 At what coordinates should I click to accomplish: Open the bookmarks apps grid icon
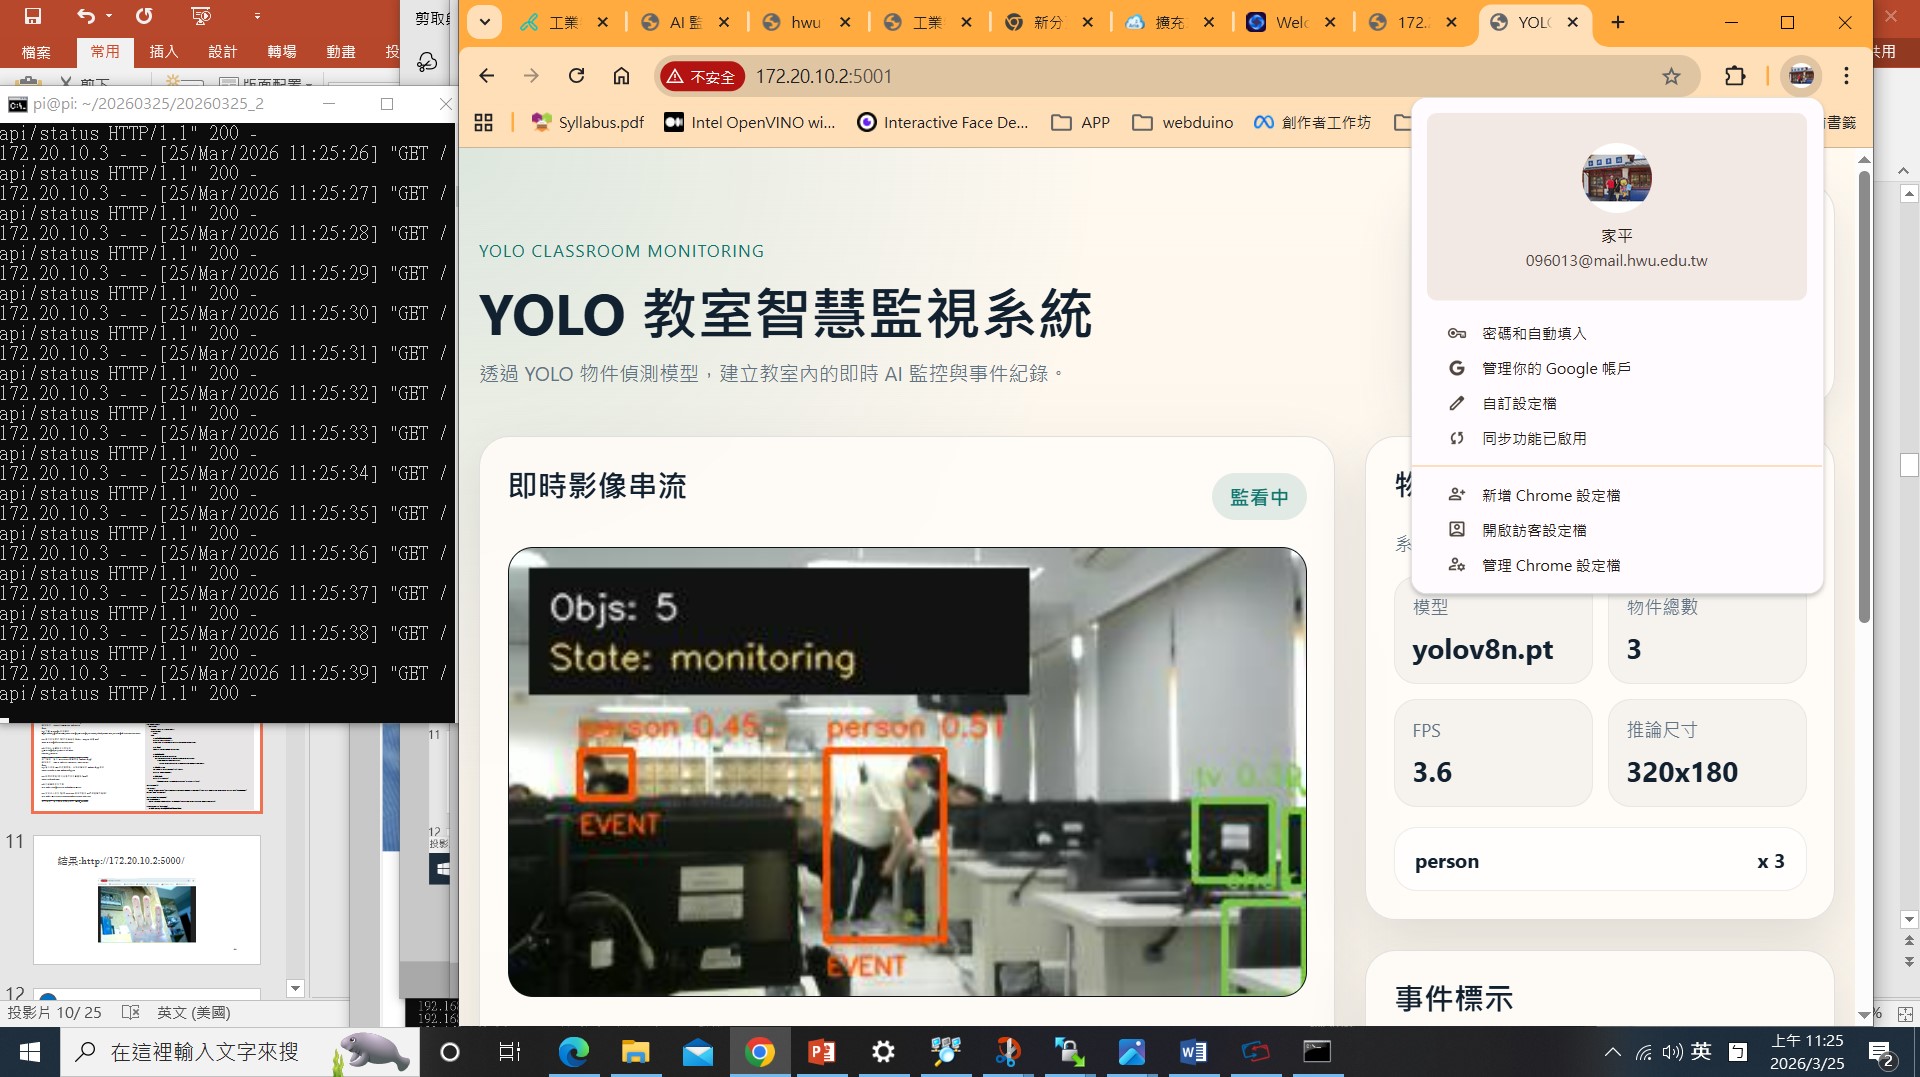click(x=484, y=122)
